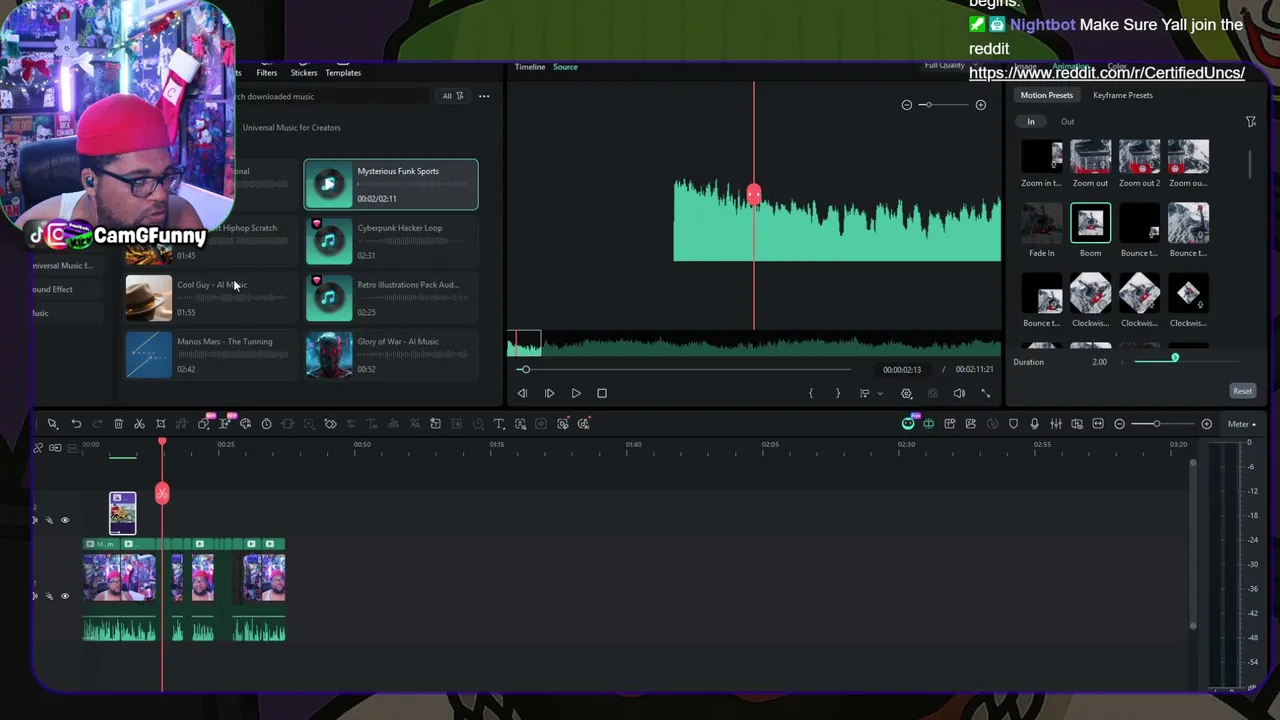The height and width of the screenshot is (720, 1280).
Task: Select the Fade In preset thumbnail
Action: (1042, 223)
